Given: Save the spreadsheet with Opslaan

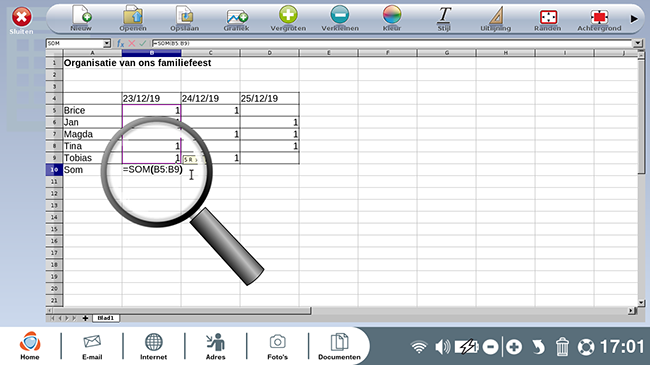Looking at the screenshot, I should click(184, 18).
